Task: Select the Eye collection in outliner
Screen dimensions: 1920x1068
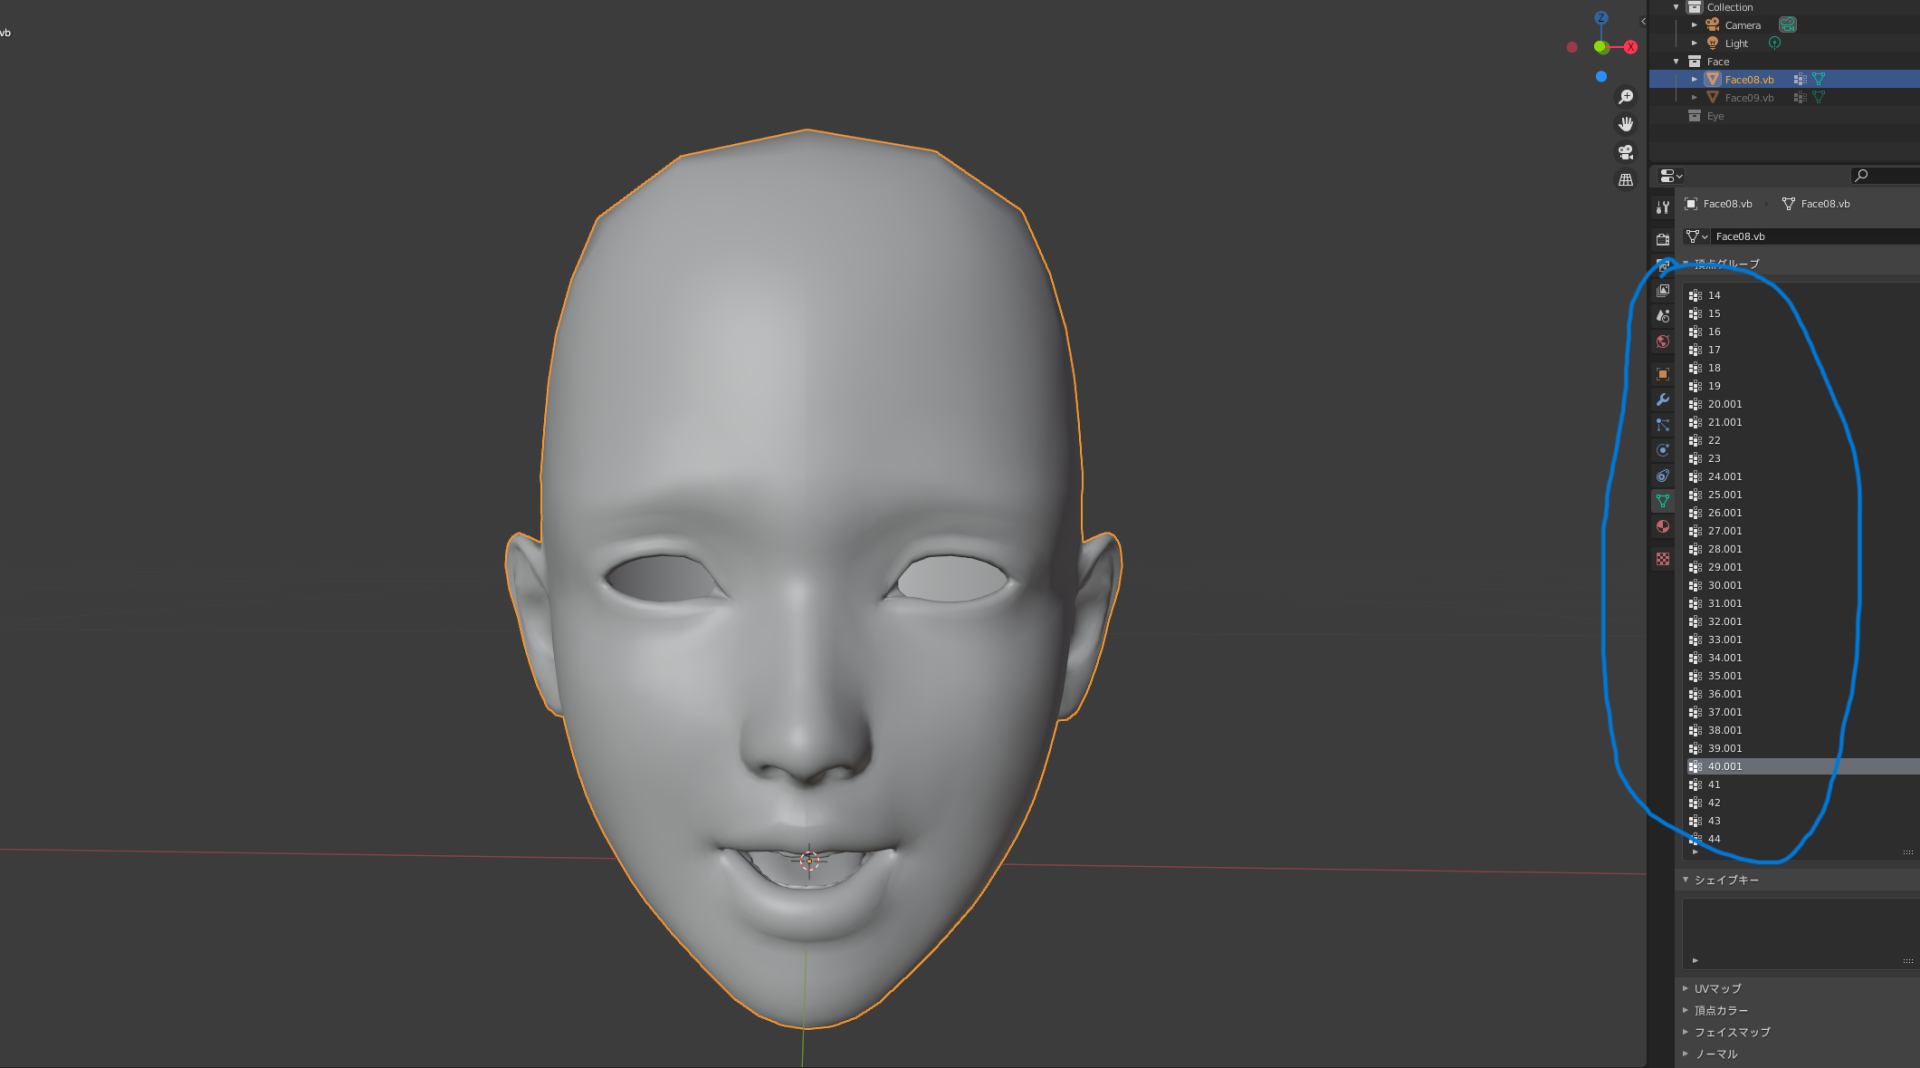Action: (1715, 116)
